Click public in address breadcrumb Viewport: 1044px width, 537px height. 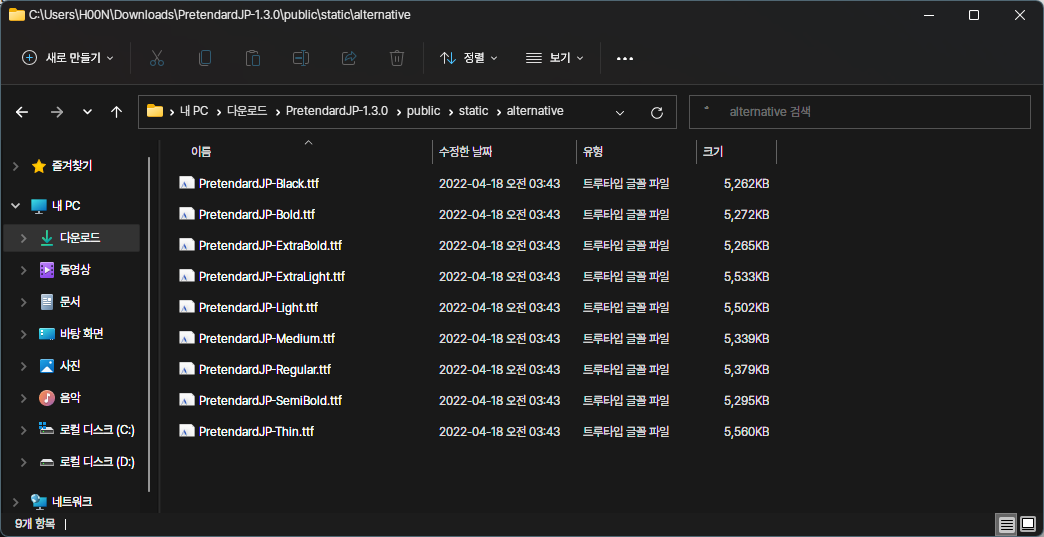tap(423, 111)
